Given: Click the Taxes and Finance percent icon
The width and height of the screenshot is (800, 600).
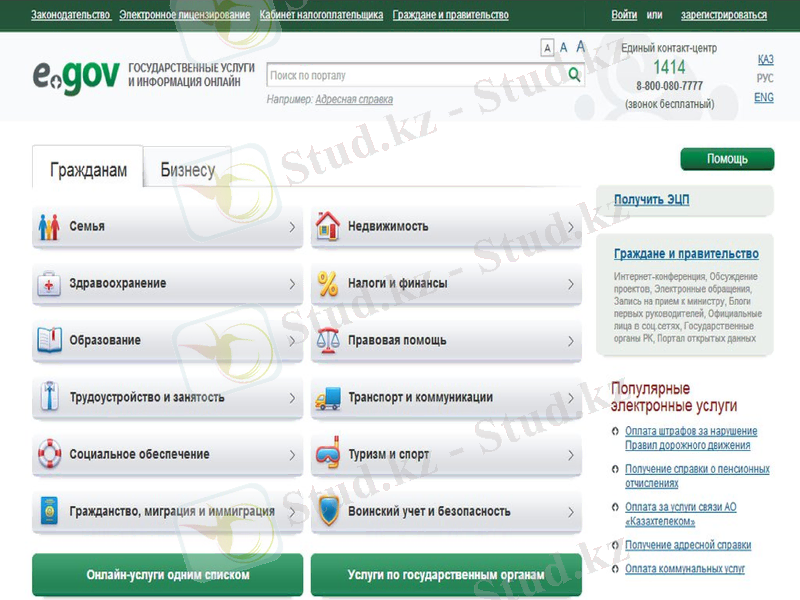Looking at the screenshot, I should [328, 284].
